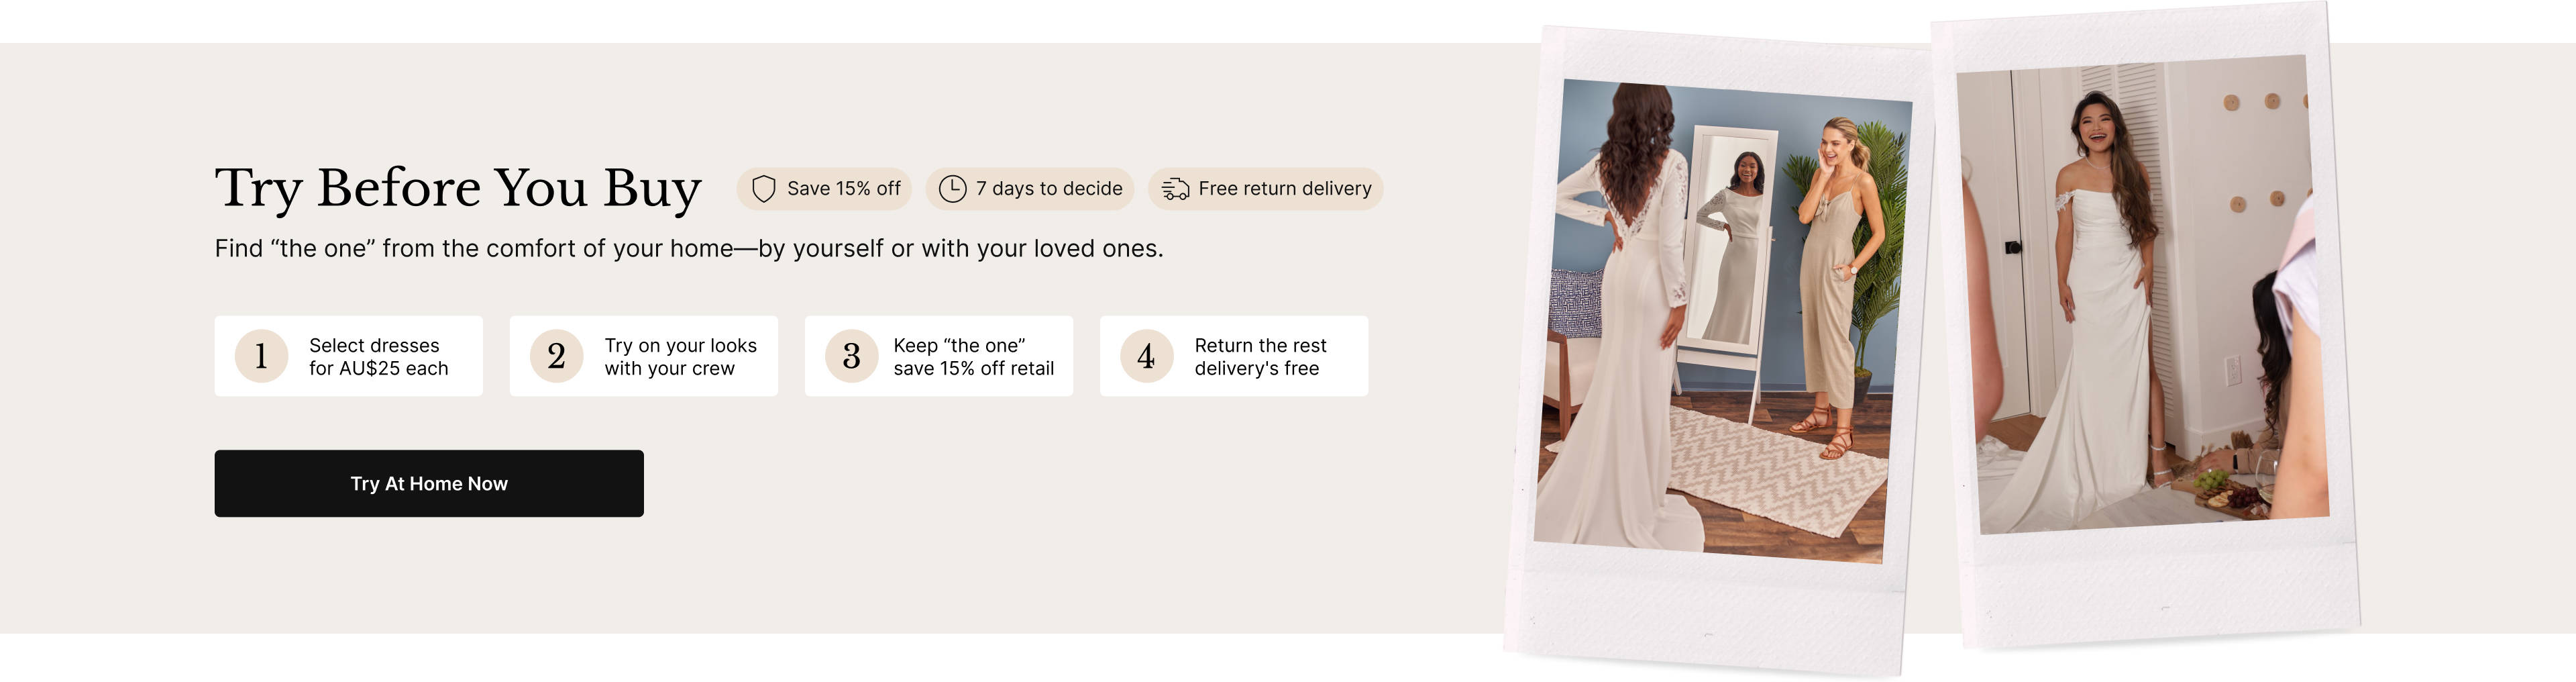Click the number 1 step circle
The image size is (2576, 682).
(x=261, y=356)
